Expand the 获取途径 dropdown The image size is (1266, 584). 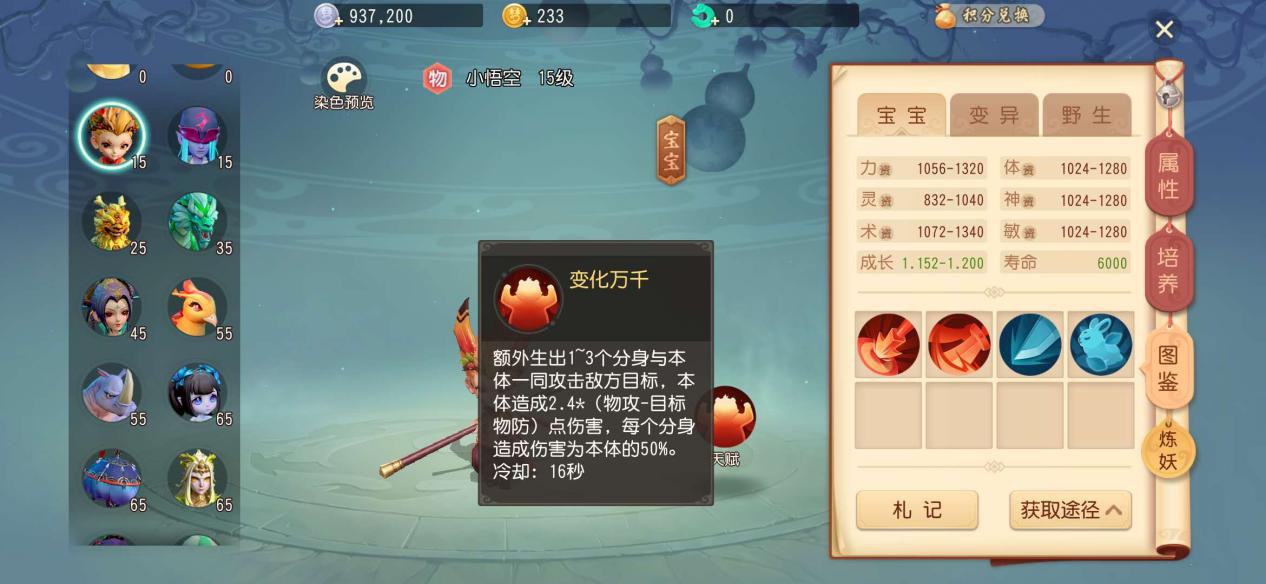click(x=1070, y=510)
